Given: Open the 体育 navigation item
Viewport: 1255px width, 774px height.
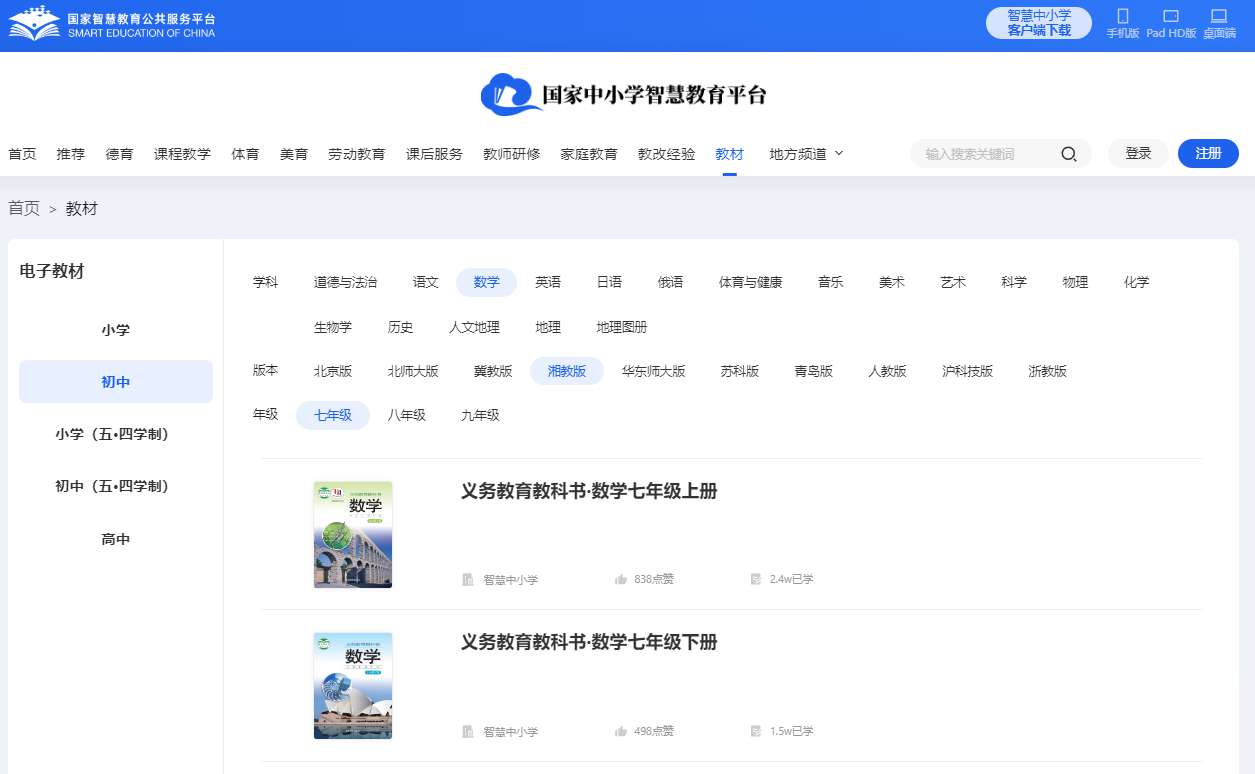Looking at the screenshot, I should [x=245, y=154].
